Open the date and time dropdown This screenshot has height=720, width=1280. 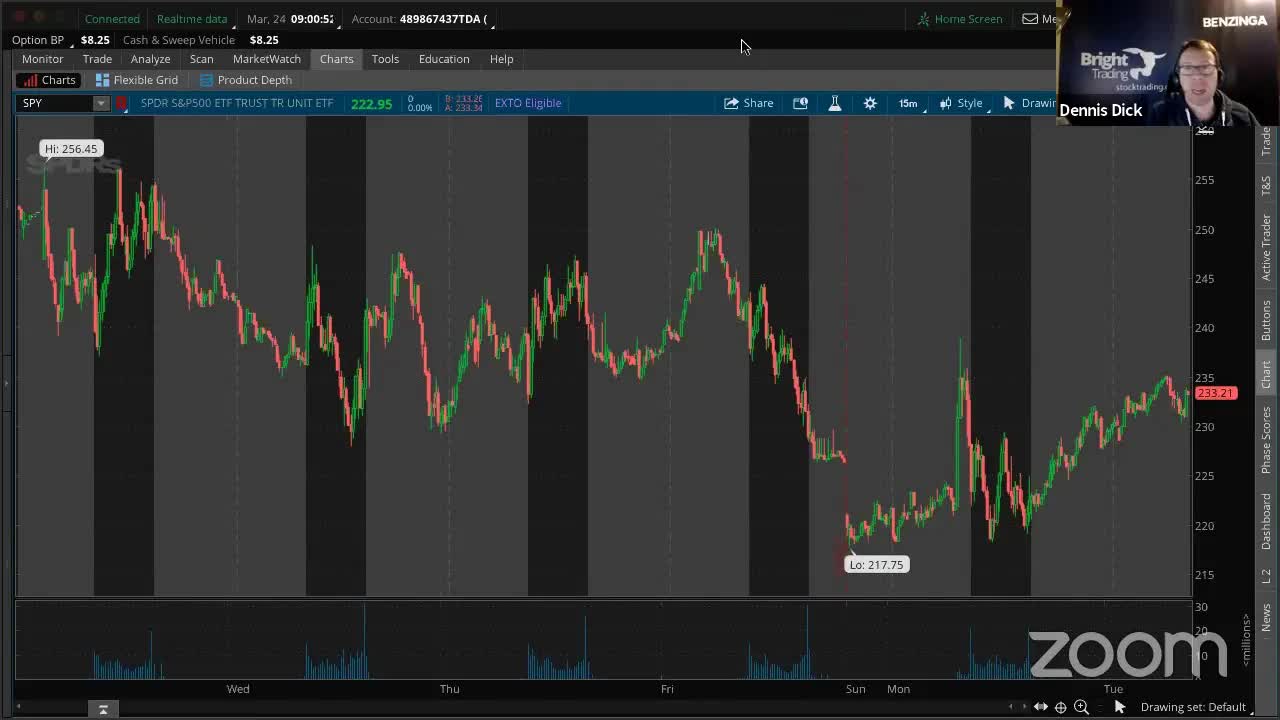point(291,19)
